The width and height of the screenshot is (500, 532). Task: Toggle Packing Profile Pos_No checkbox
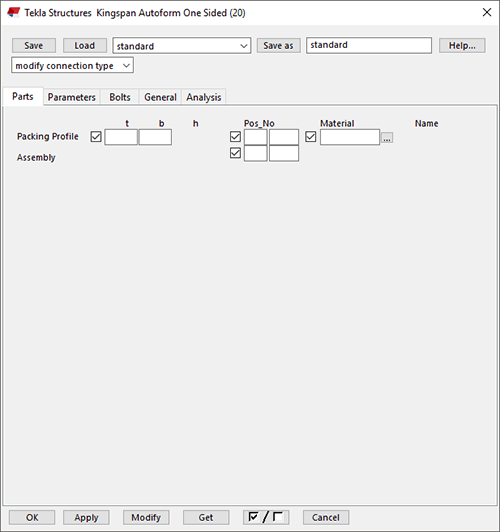click(x=235, y=137)
